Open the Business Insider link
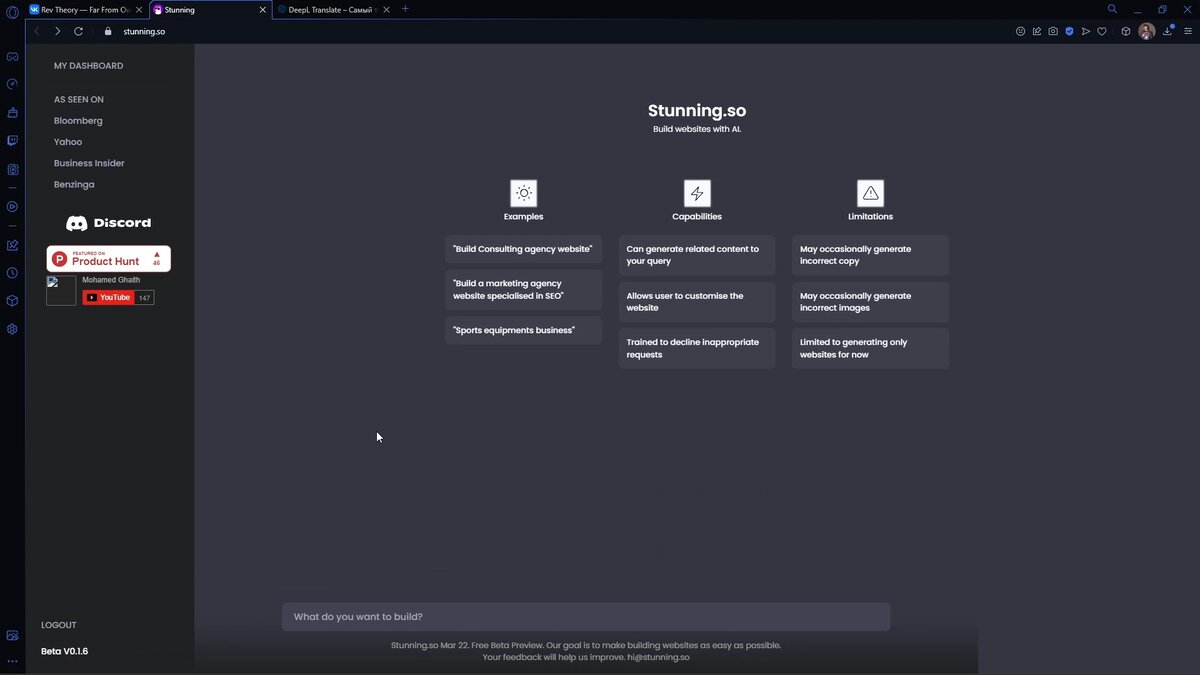 [x=89, y=163]
